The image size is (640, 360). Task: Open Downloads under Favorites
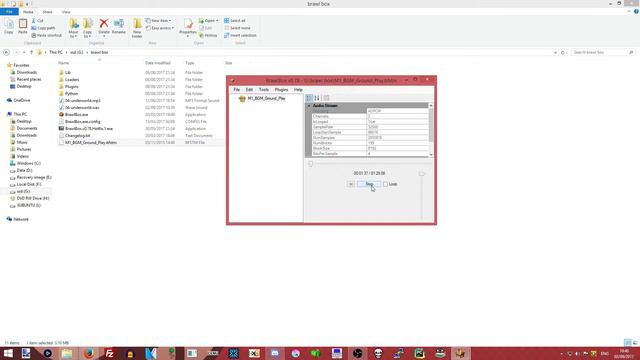coord(27,72)
